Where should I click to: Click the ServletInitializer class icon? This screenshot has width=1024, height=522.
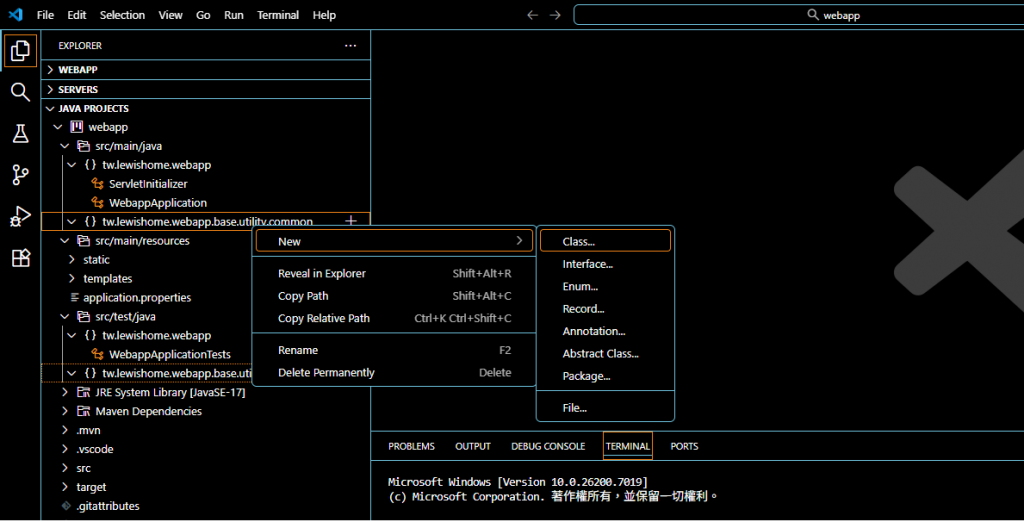(97, 184)
